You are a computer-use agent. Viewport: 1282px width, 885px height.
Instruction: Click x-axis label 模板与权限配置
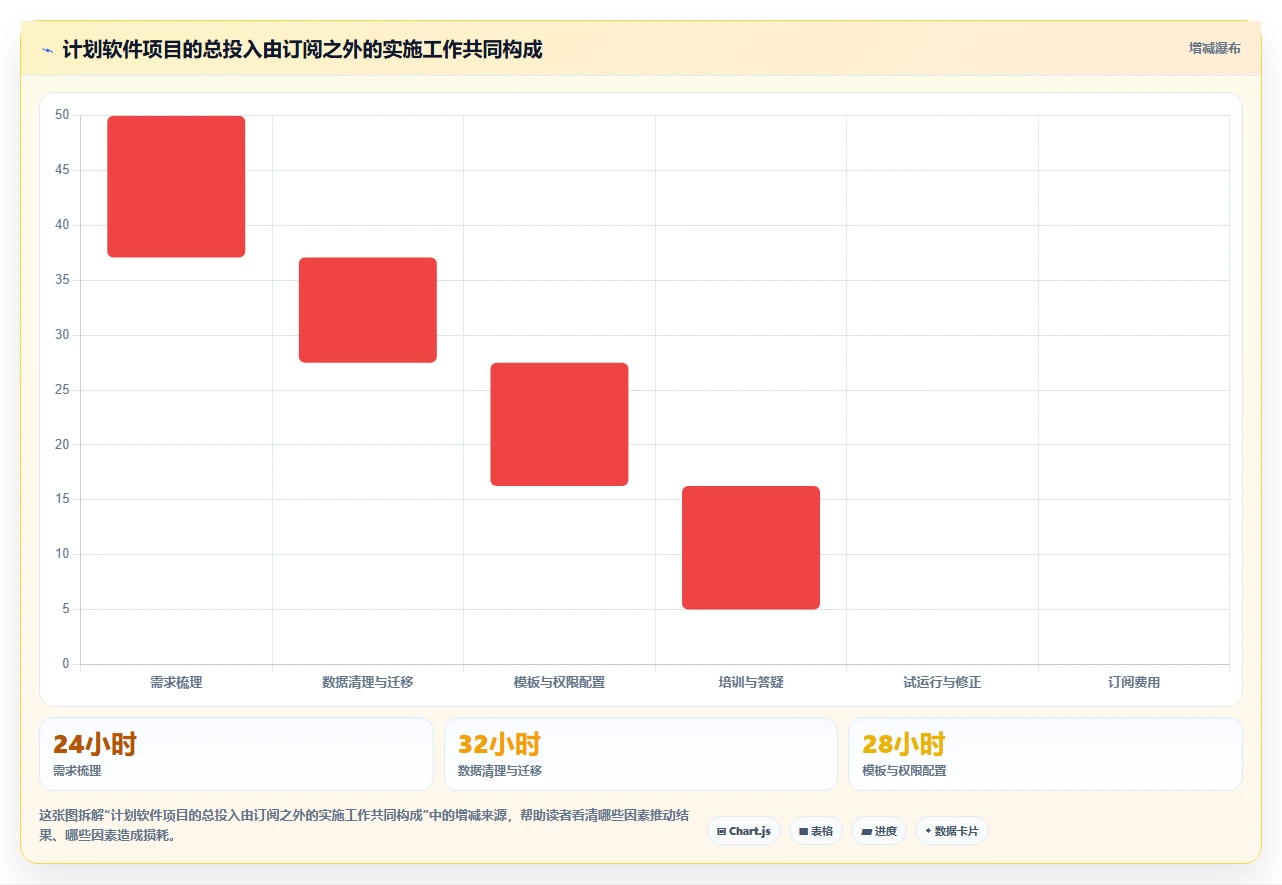(559, 682)
